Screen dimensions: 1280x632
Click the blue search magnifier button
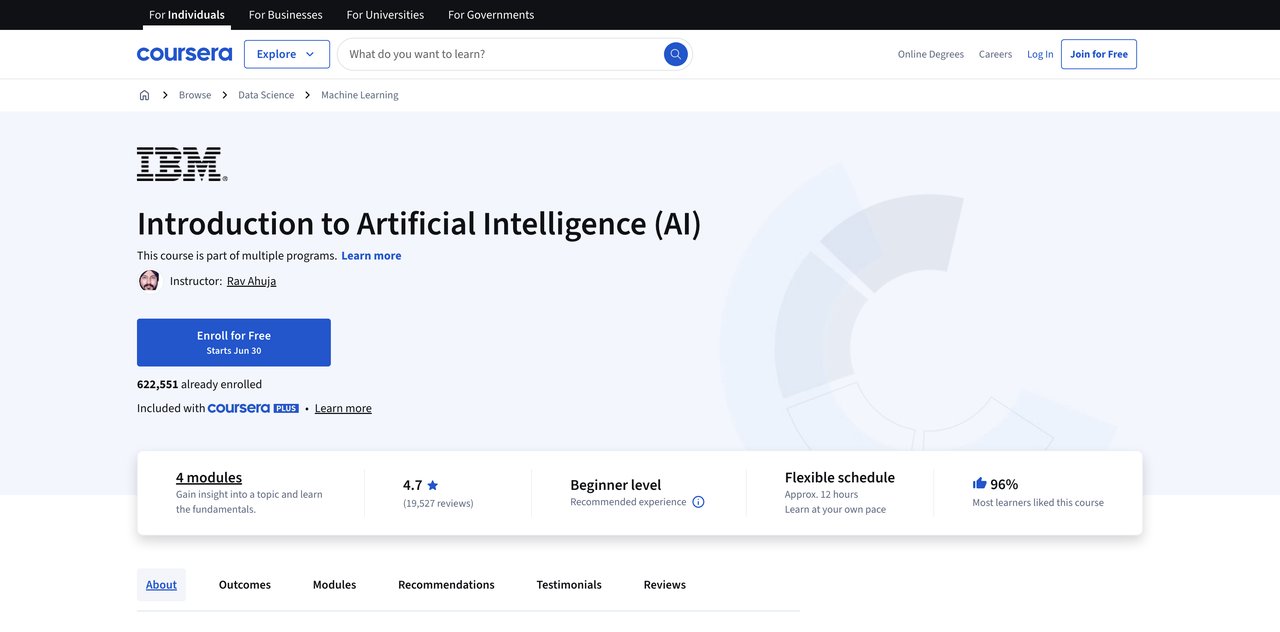676,54
